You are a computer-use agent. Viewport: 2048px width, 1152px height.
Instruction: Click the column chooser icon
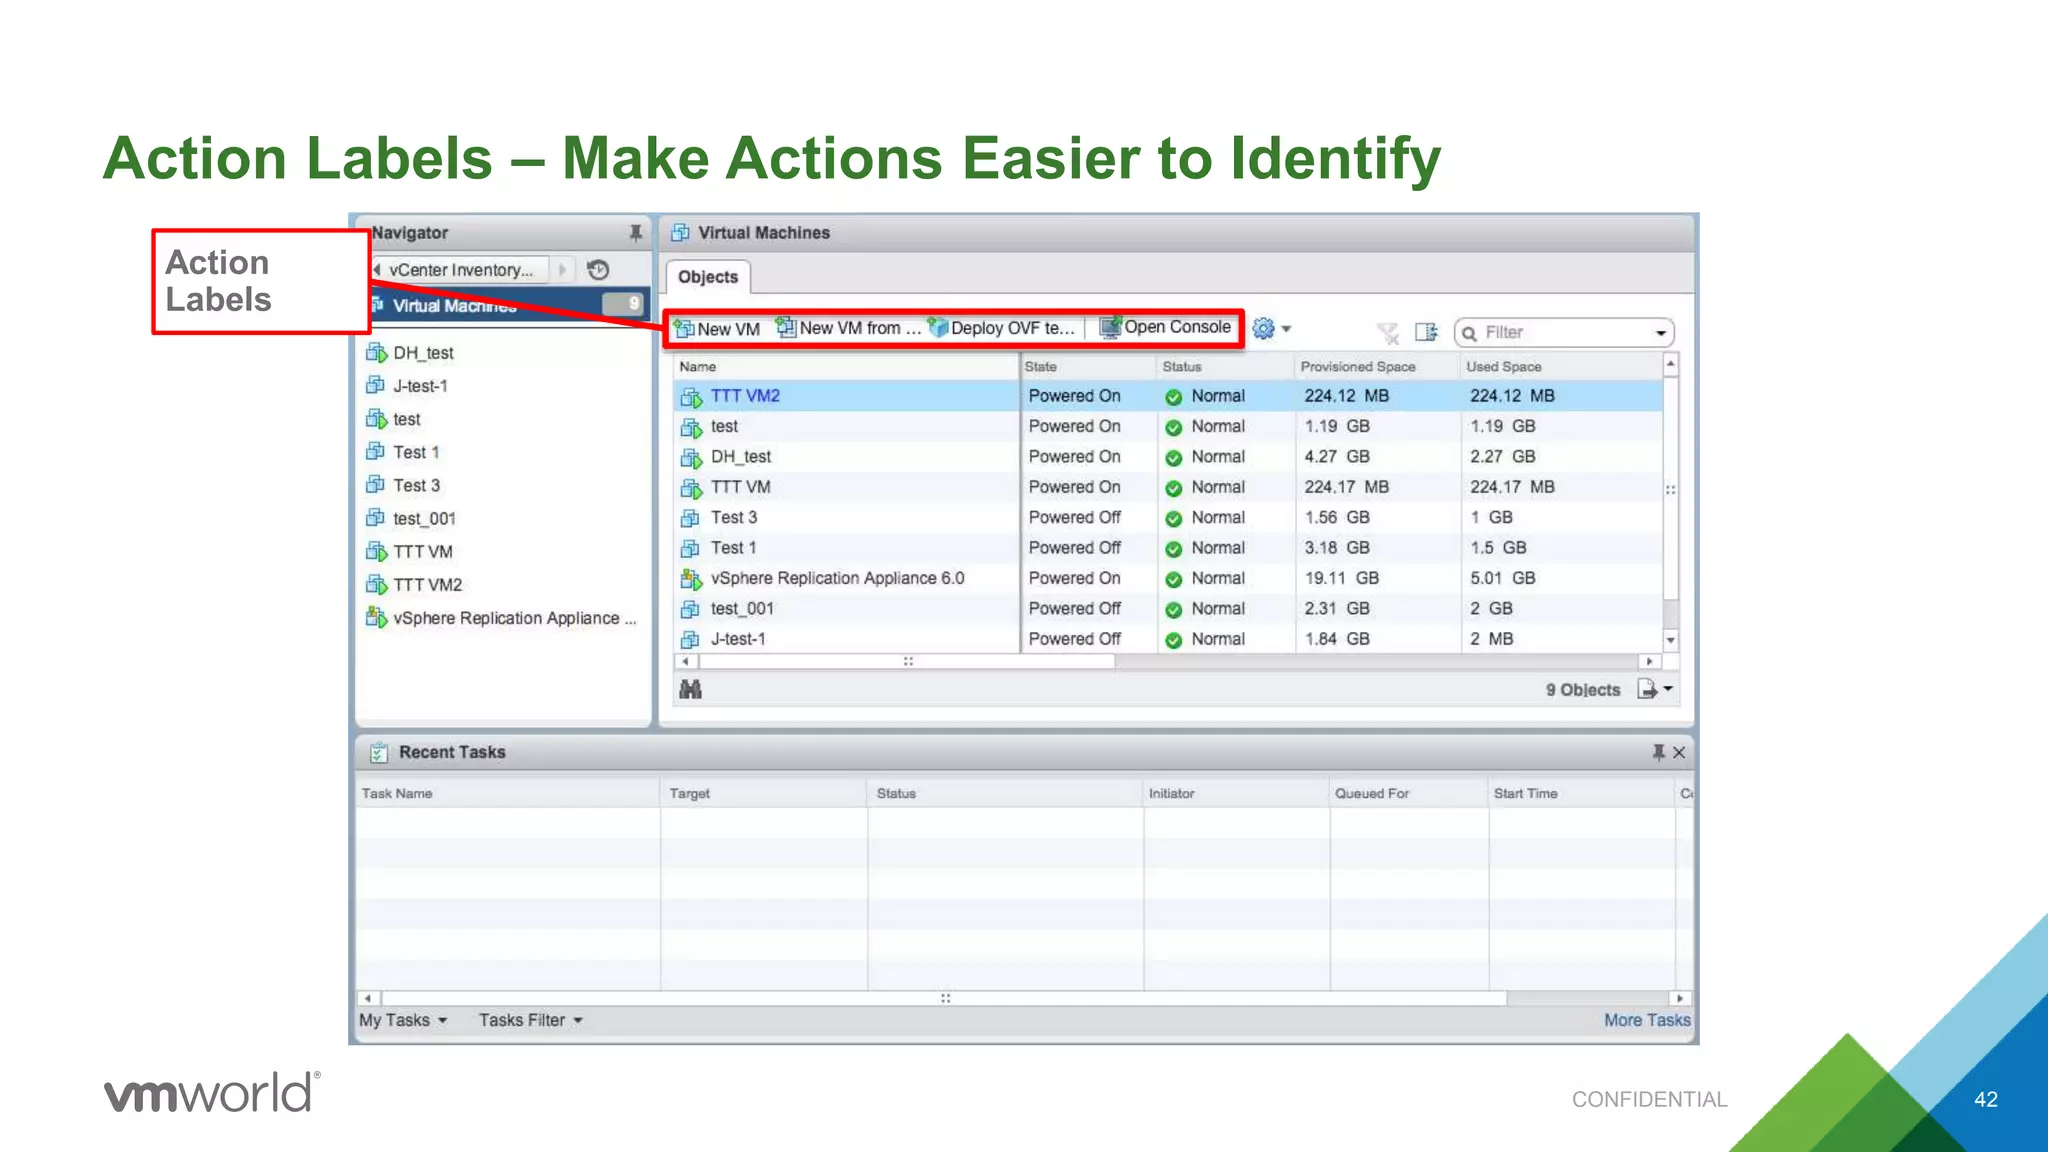click(1426, 332)
